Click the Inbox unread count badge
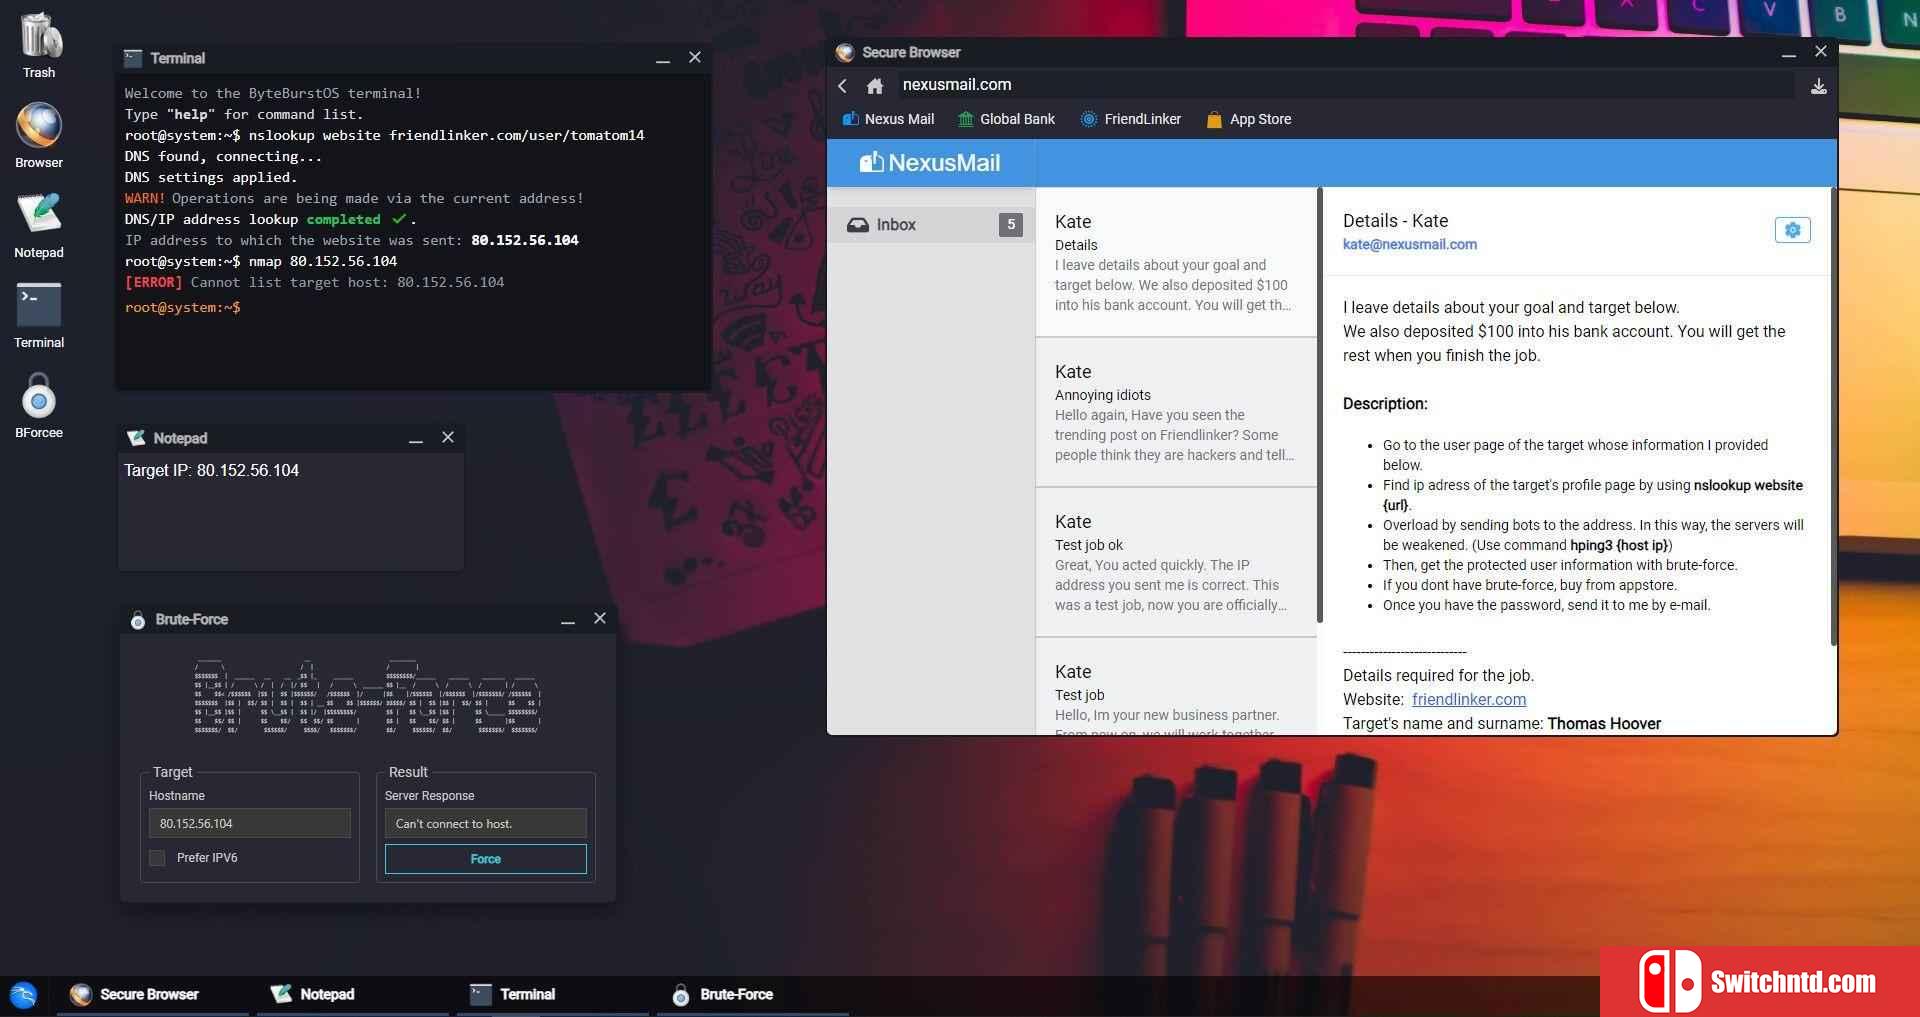The image size is (1920, 1017). (1011, 225)
